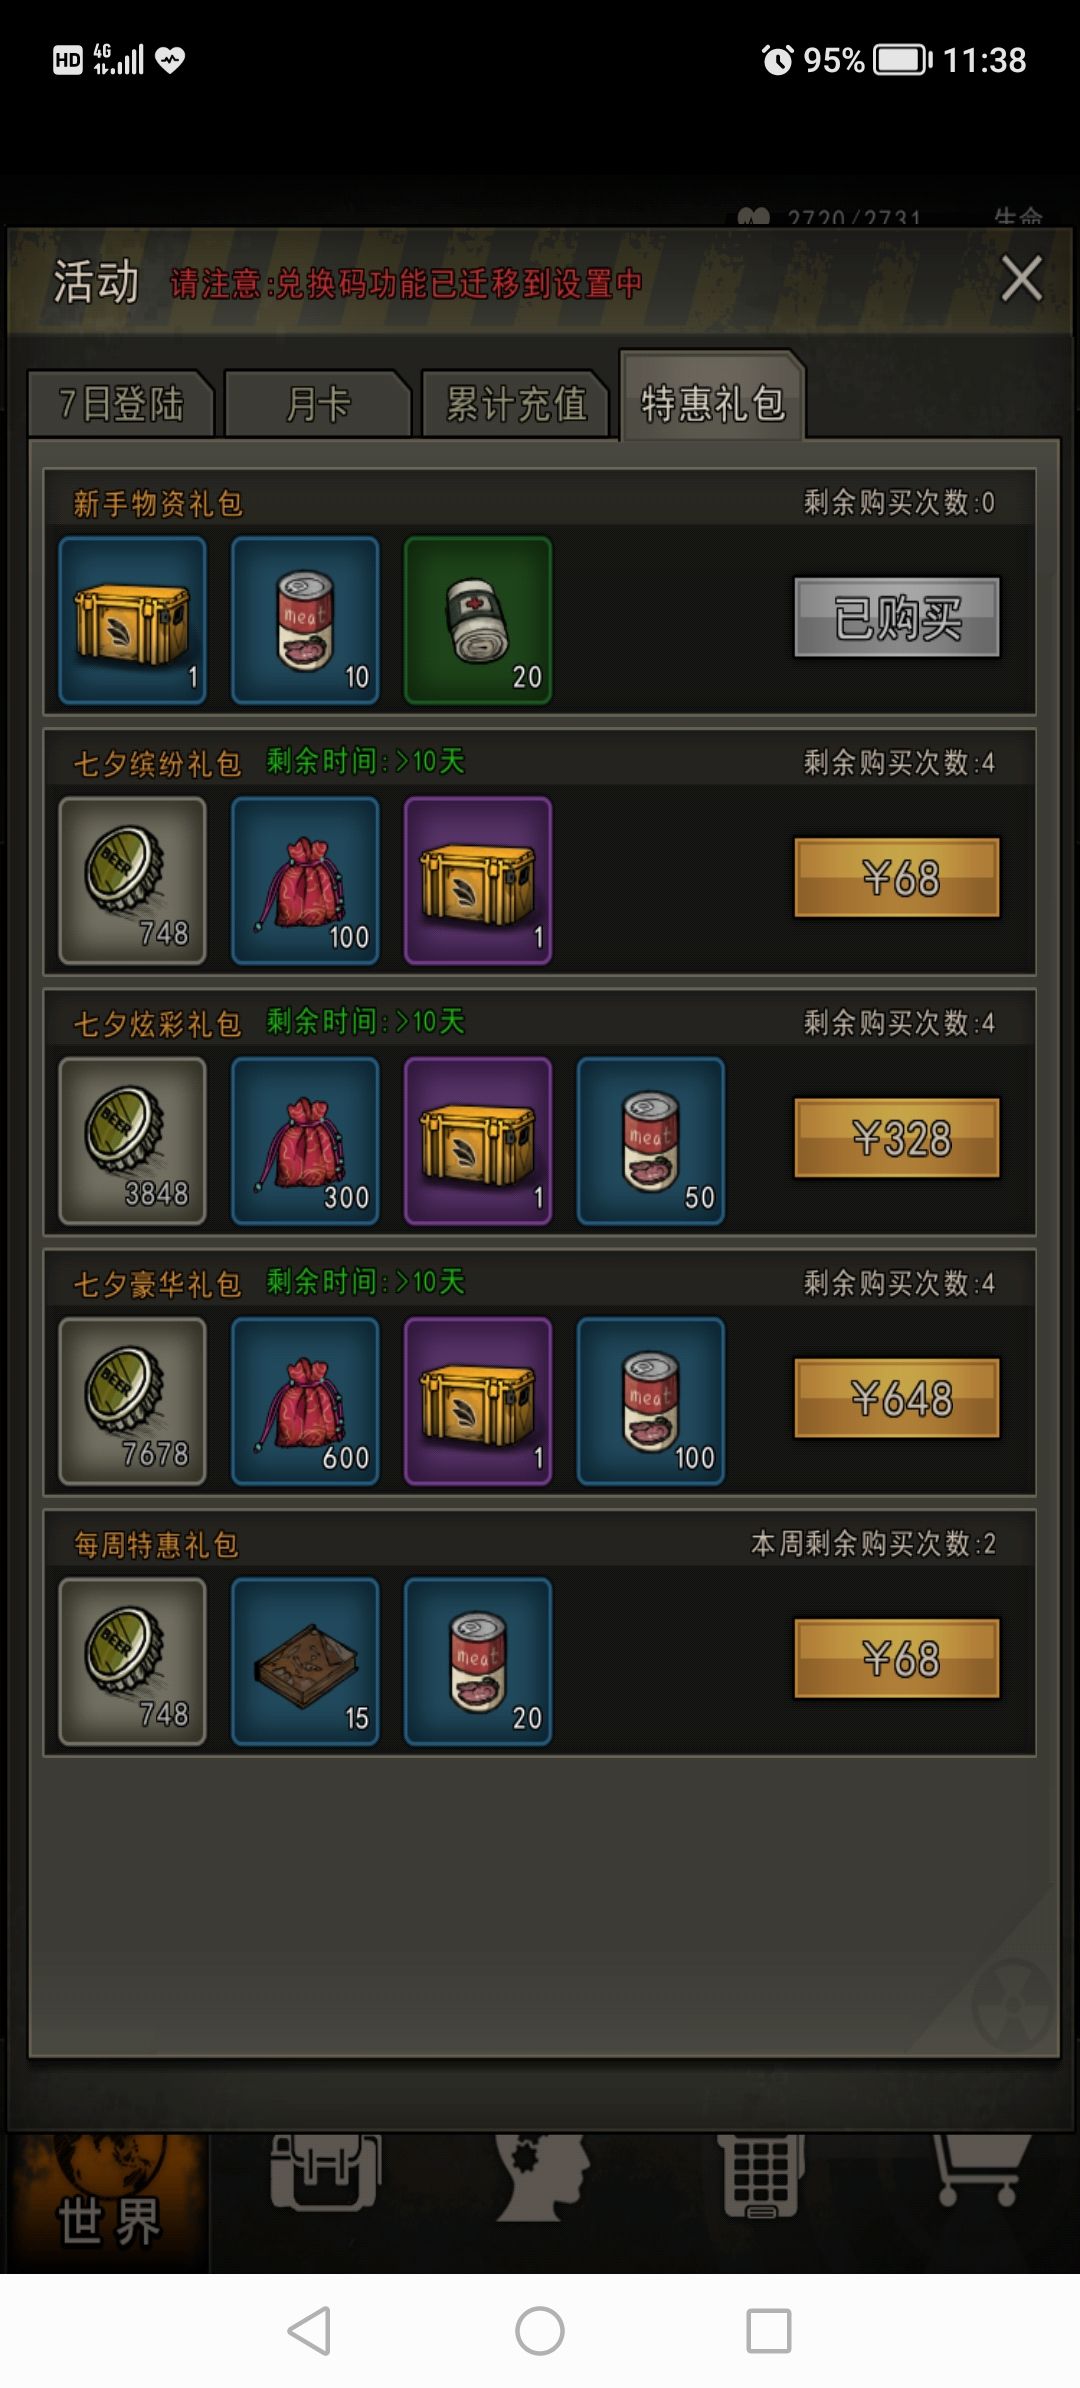Close the 活动 events window
Viewport: 1080px width, 2388px height.
(x=1022, y=278)
